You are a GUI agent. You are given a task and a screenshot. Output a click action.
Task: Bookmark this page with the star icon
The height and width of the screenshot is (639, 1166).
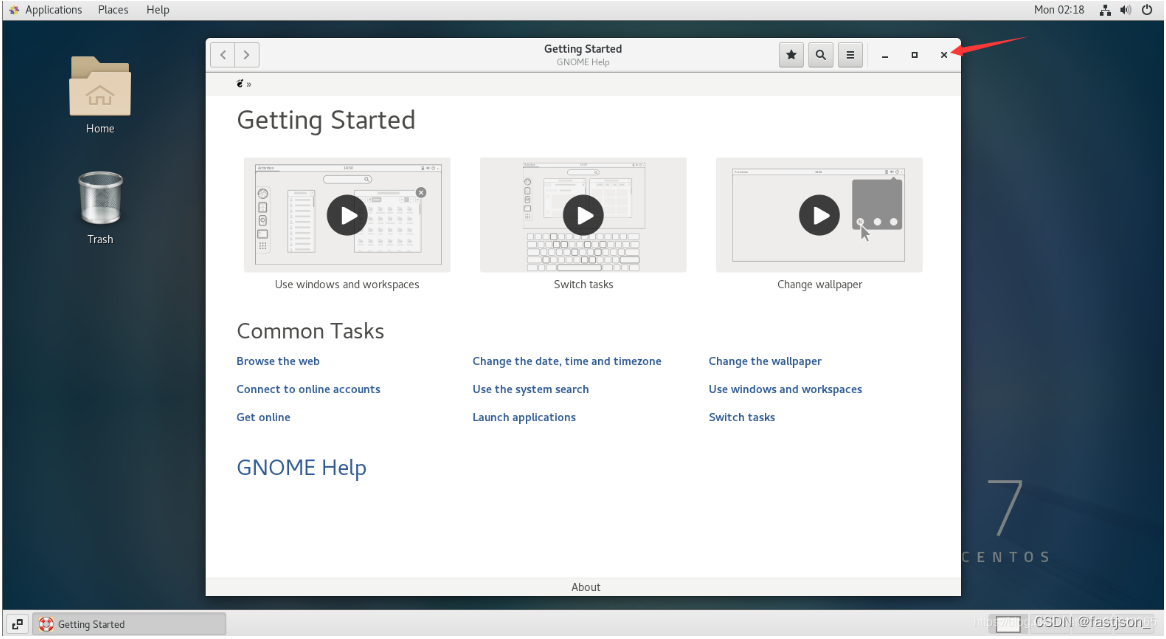coord(791,55)
